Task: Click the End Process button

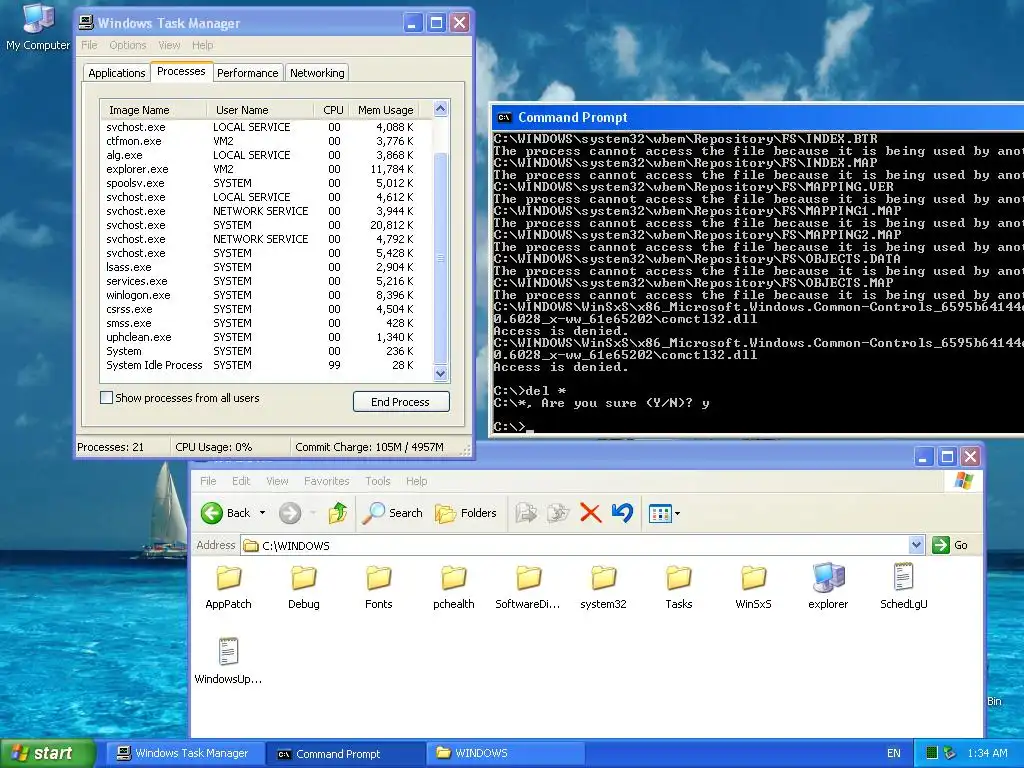Action: point(401,402)
